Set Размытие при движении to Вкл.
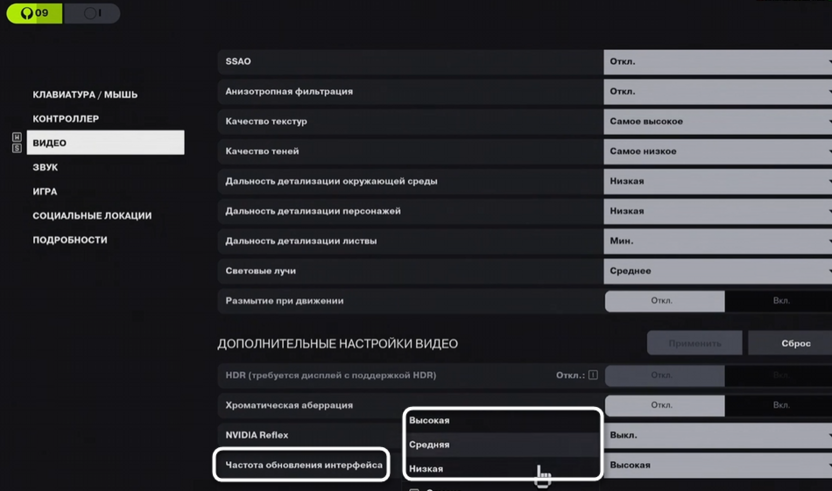Image resolution: width=832 pixels, height=491 pixels. (778, 301)
